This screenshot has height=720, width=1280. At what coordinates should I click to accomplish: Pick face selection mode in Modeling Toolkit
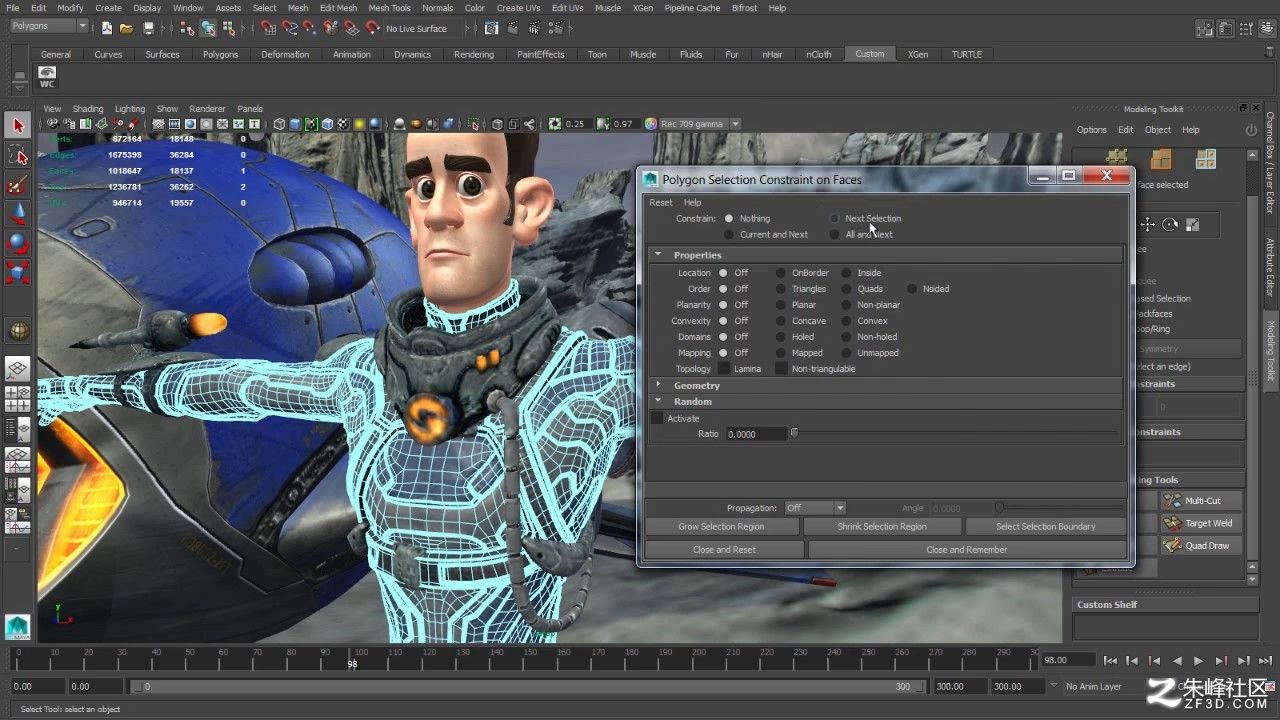point(1206,160)
